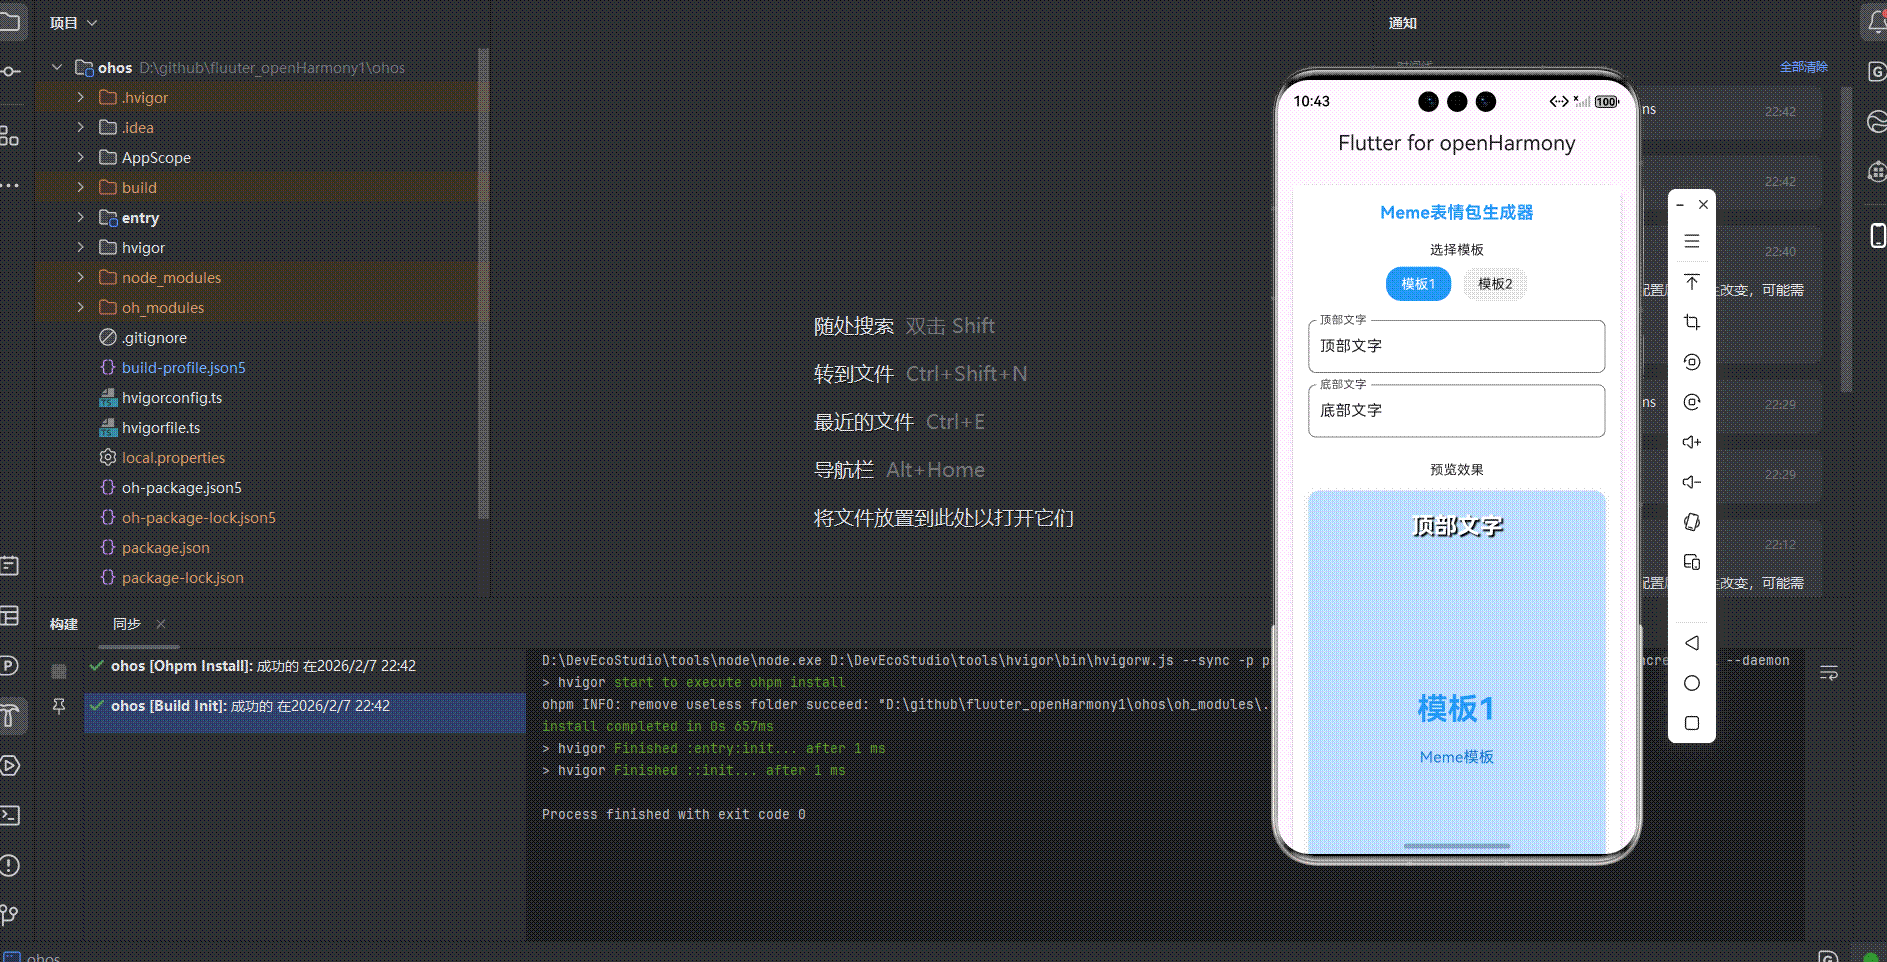Screen dimensions: 1887x962
Task: Click the rotate-right icon in emulator toolbar
Action: pyautogui.click(x=1691, y=402)
